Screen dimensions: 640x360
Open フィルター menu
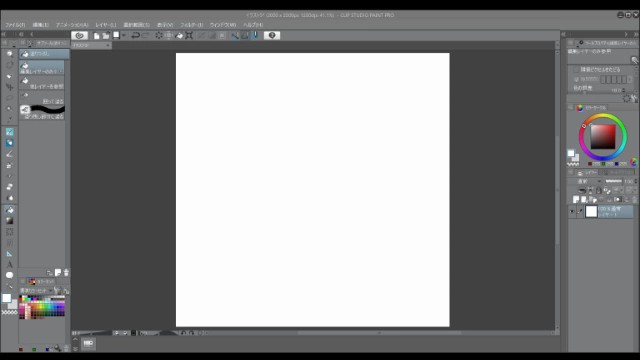pyautogui.click(x=191, y=25)
